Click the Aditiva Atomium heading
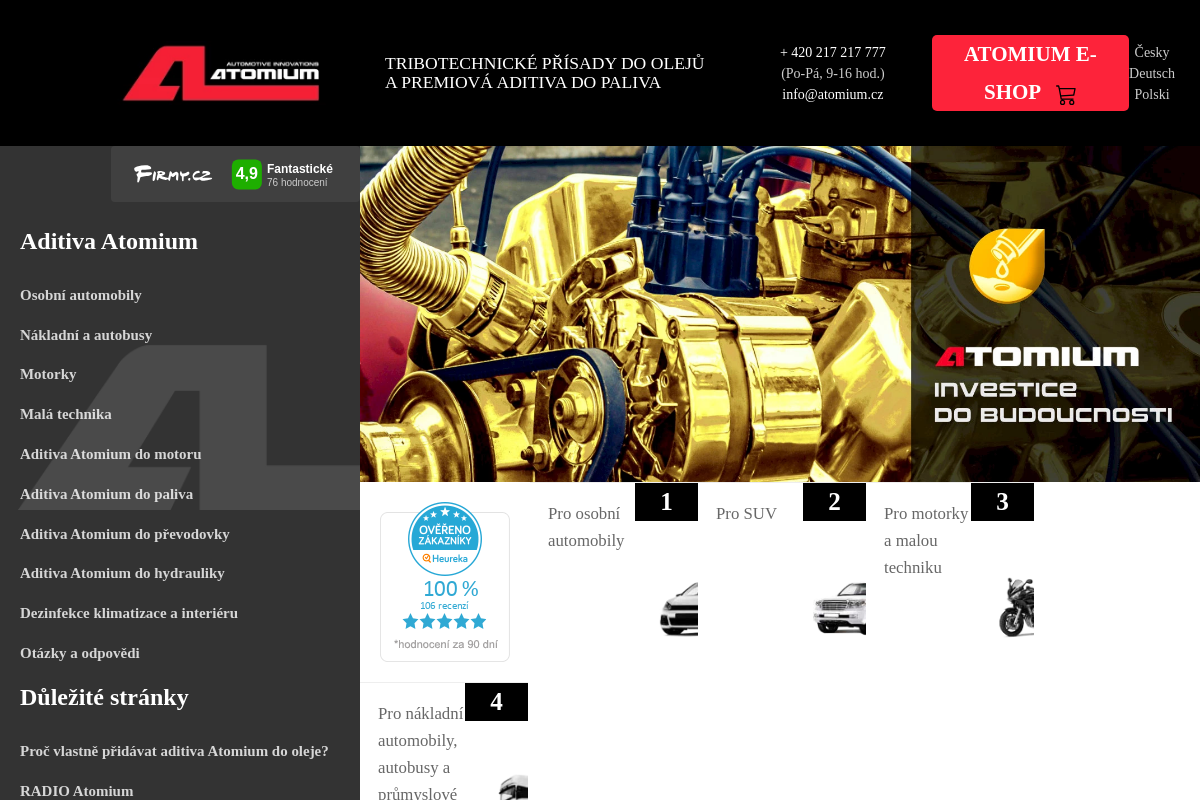Image resolution: width=1200 pixels, height=800 pixels. [x=109, y=241]
